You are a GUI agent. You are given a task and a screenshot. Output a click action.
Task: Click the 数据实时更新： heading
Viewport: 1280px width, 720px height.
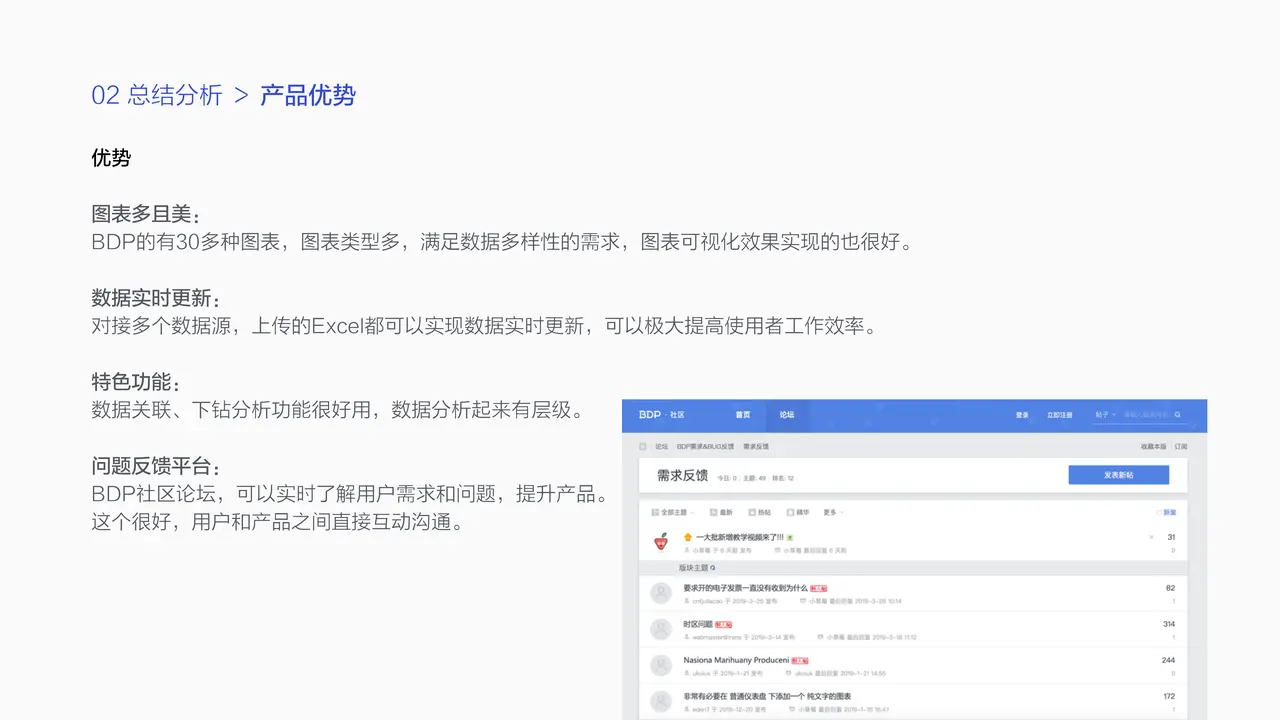tap(156, 299)
